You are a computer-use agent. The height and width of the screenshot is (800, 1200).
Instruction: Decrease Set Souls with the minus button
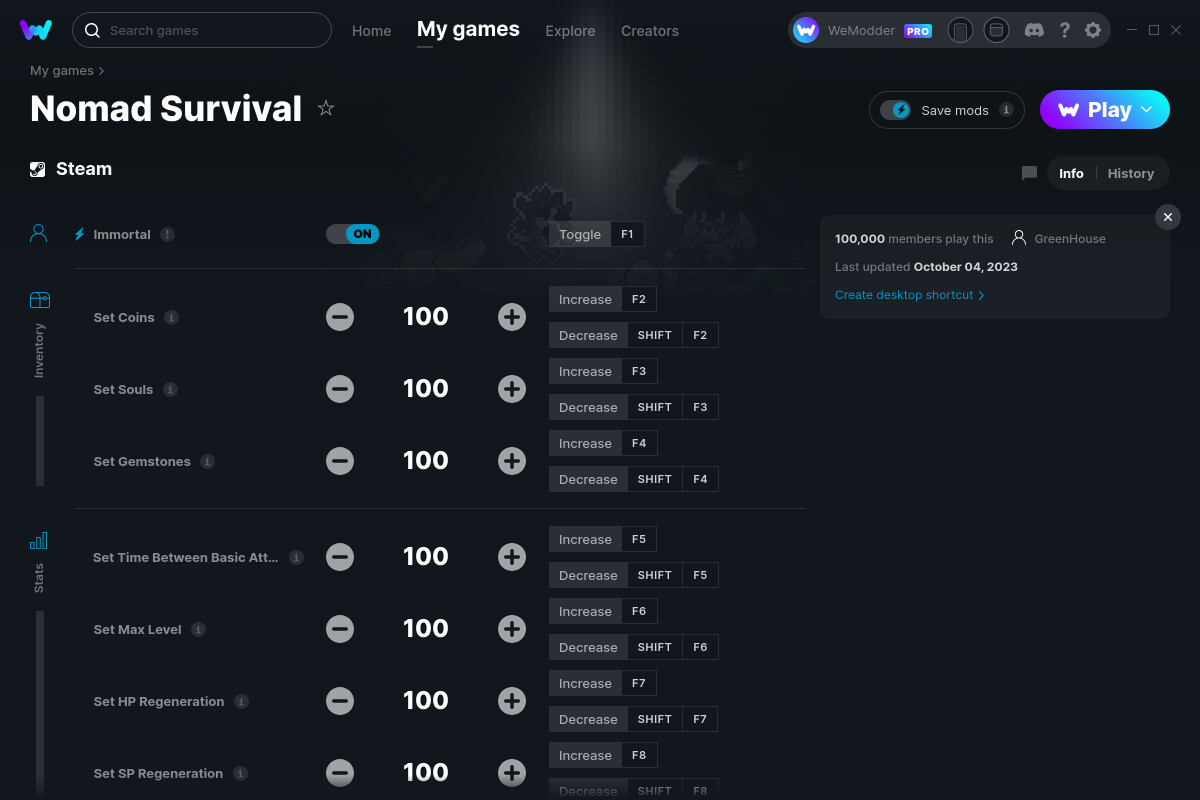point(340,389)
